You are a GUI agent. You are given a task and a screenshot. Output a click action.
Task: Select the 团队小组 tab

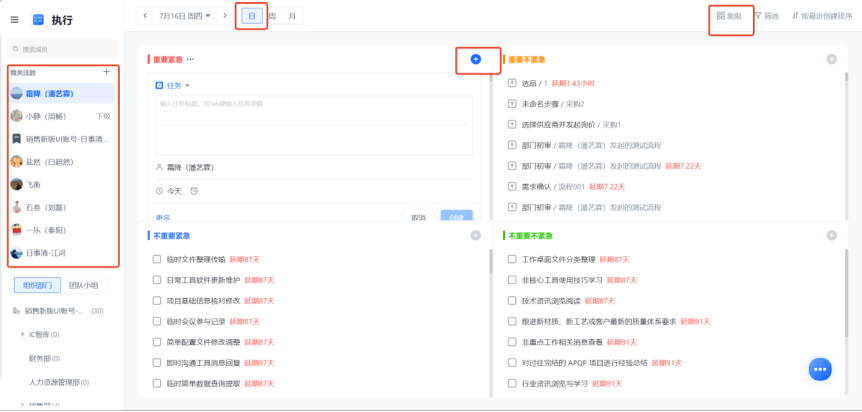pyautogui.click(x=84, y=285)
